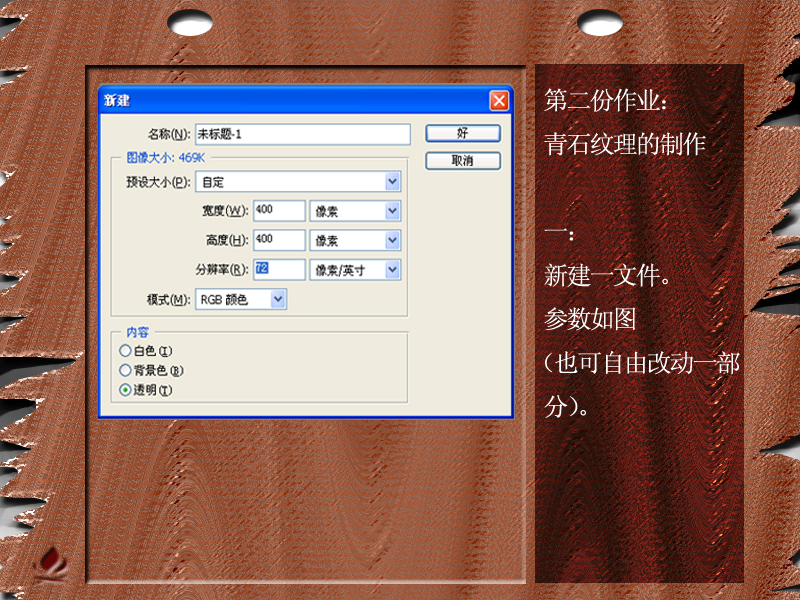
Task: Click the 宽度 width value field
Action: [x=279, y=210]
